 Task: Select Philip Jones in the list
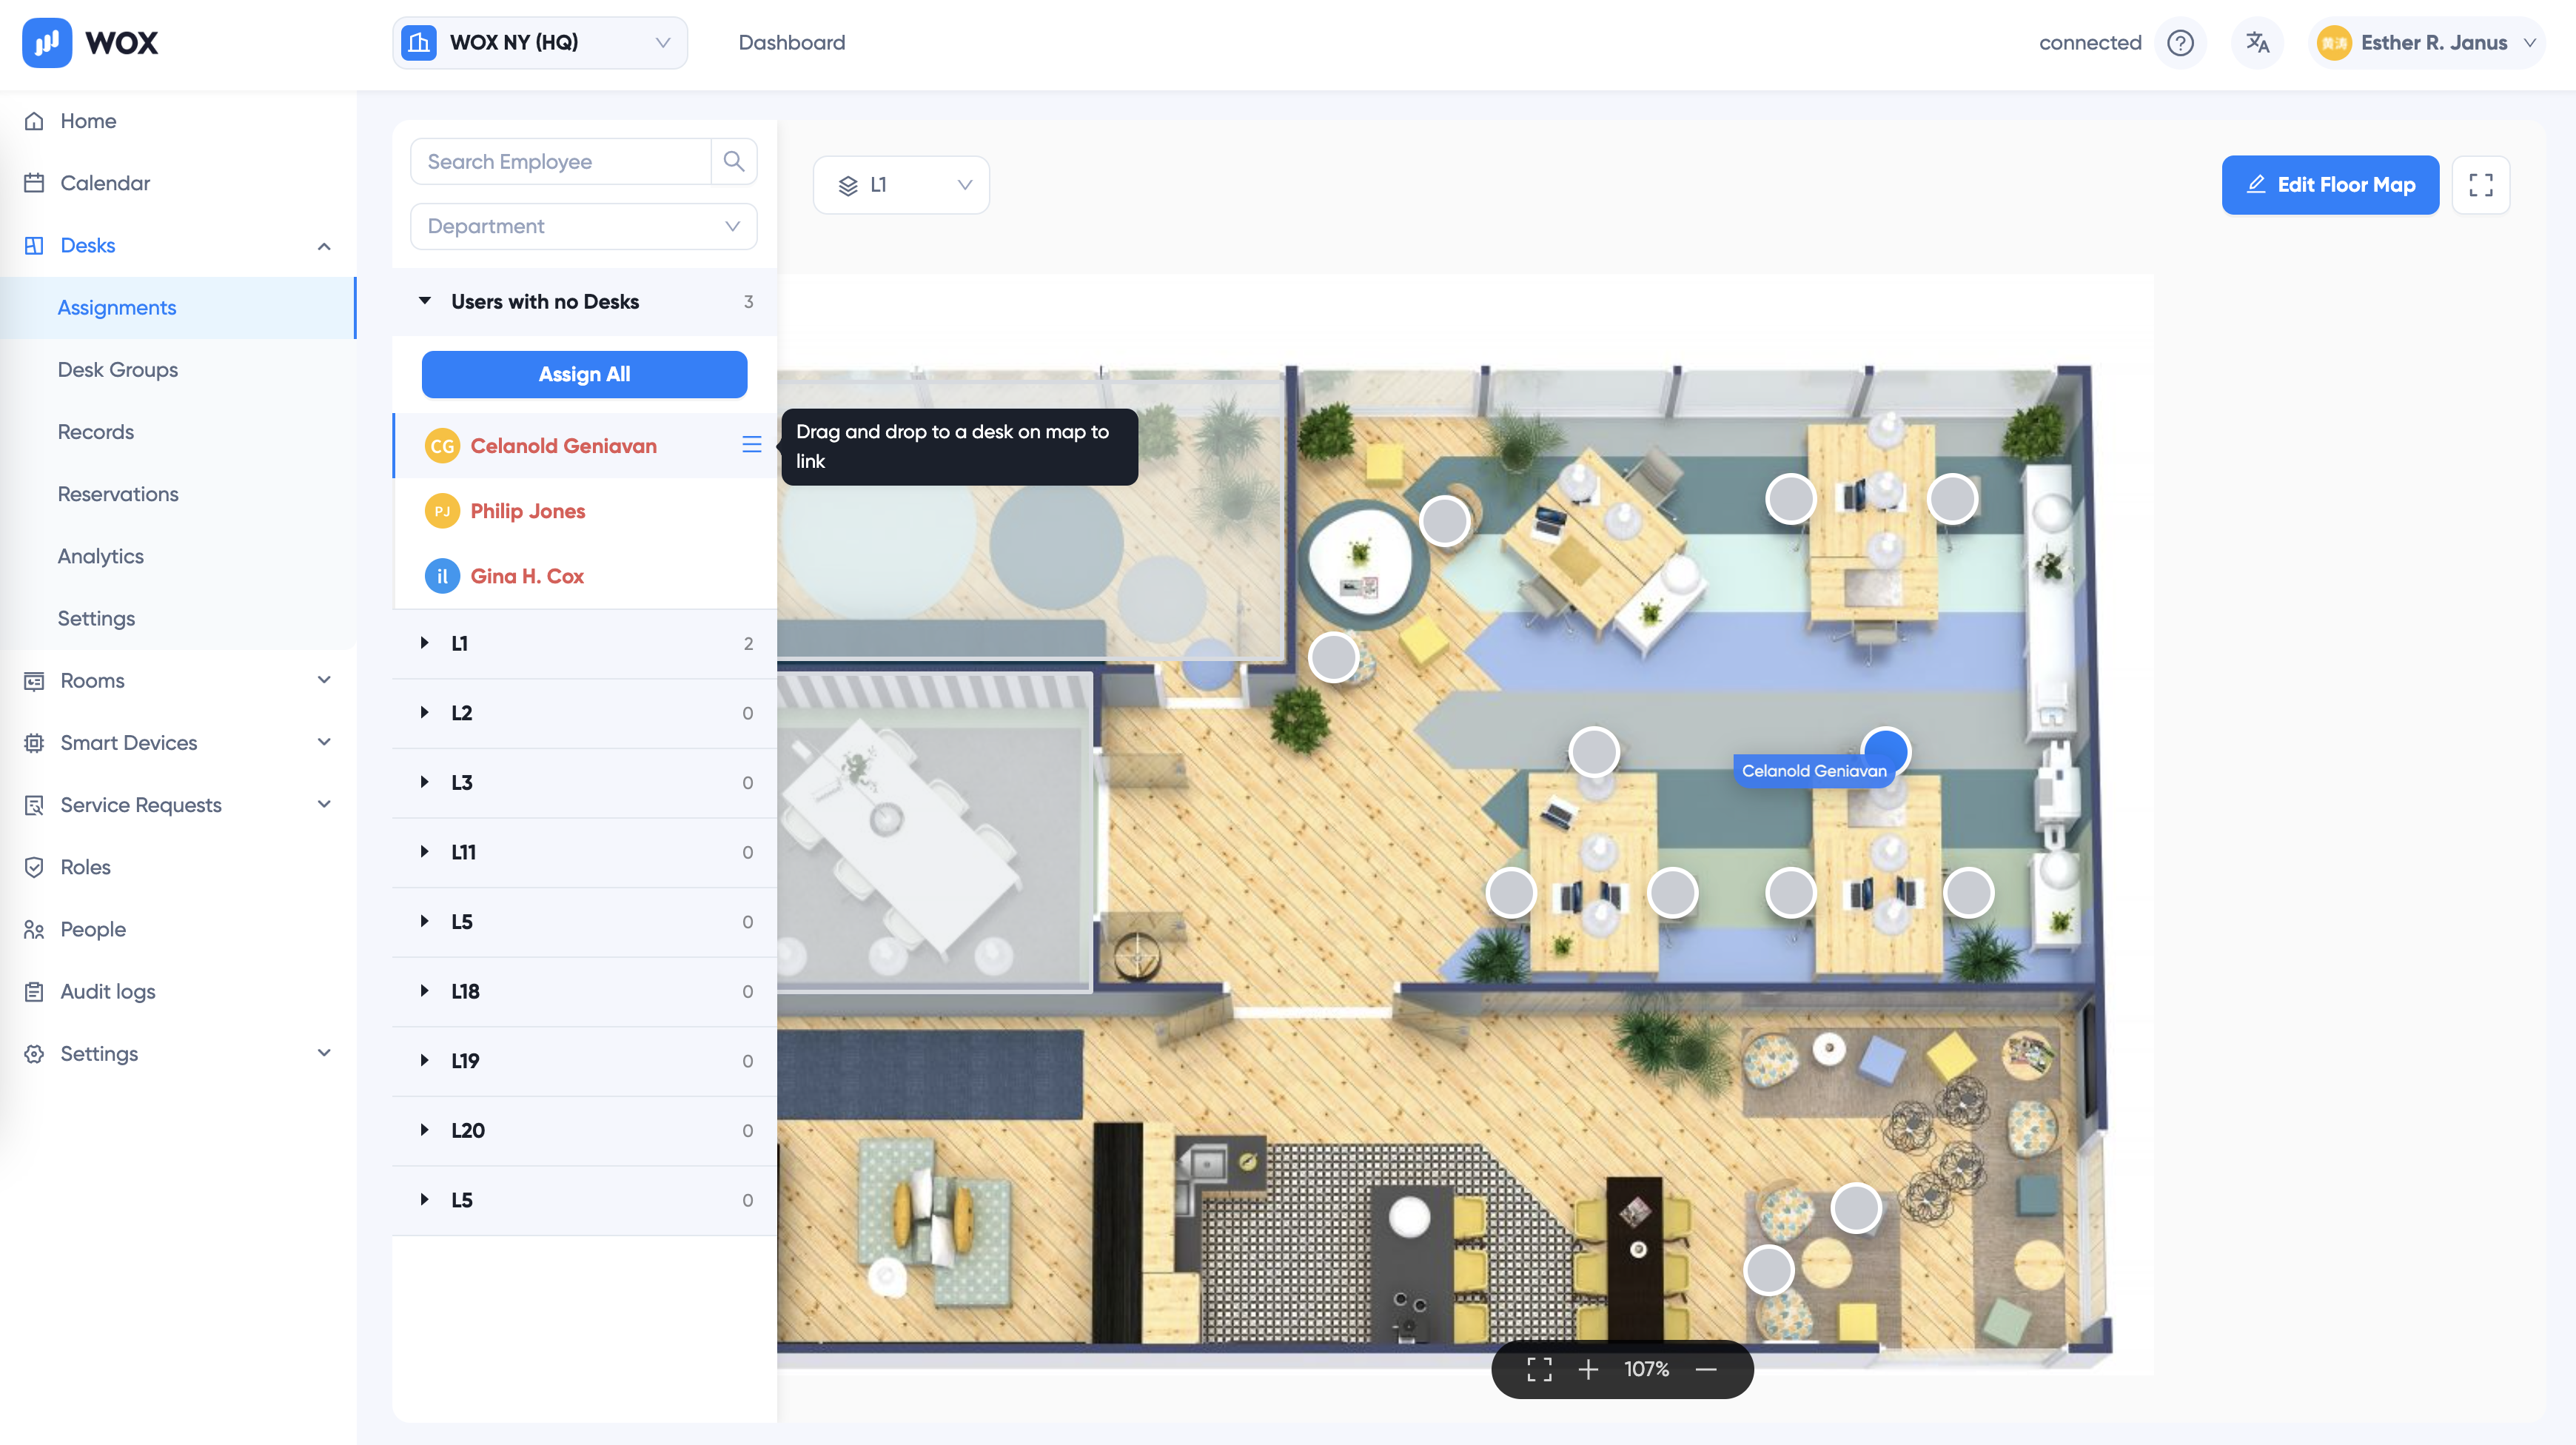[585, 511]
